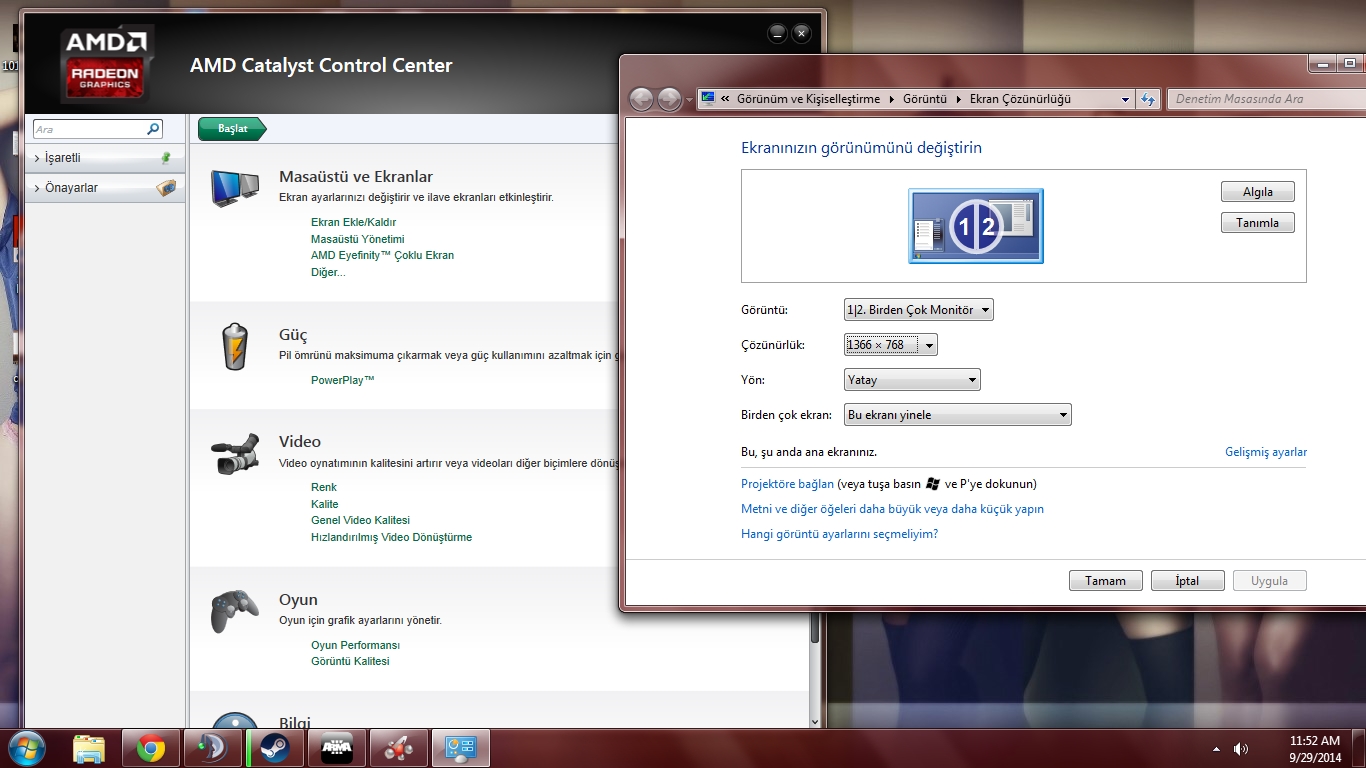
Task: Open the Görüntü display dropdown
Action: (919, 310)
